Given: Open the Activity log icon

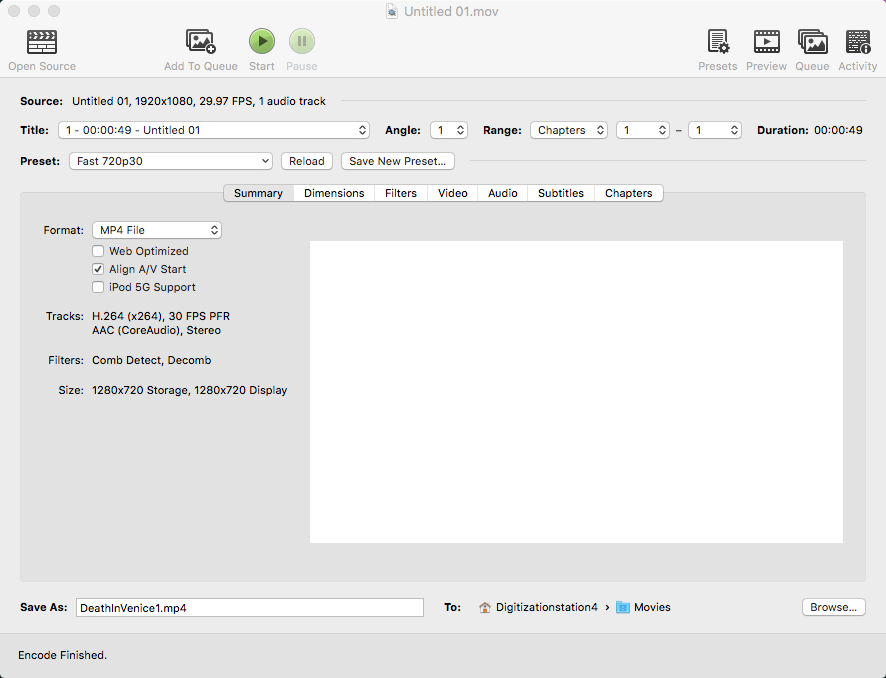Looking at the screenshot, I should pos(858,42).
